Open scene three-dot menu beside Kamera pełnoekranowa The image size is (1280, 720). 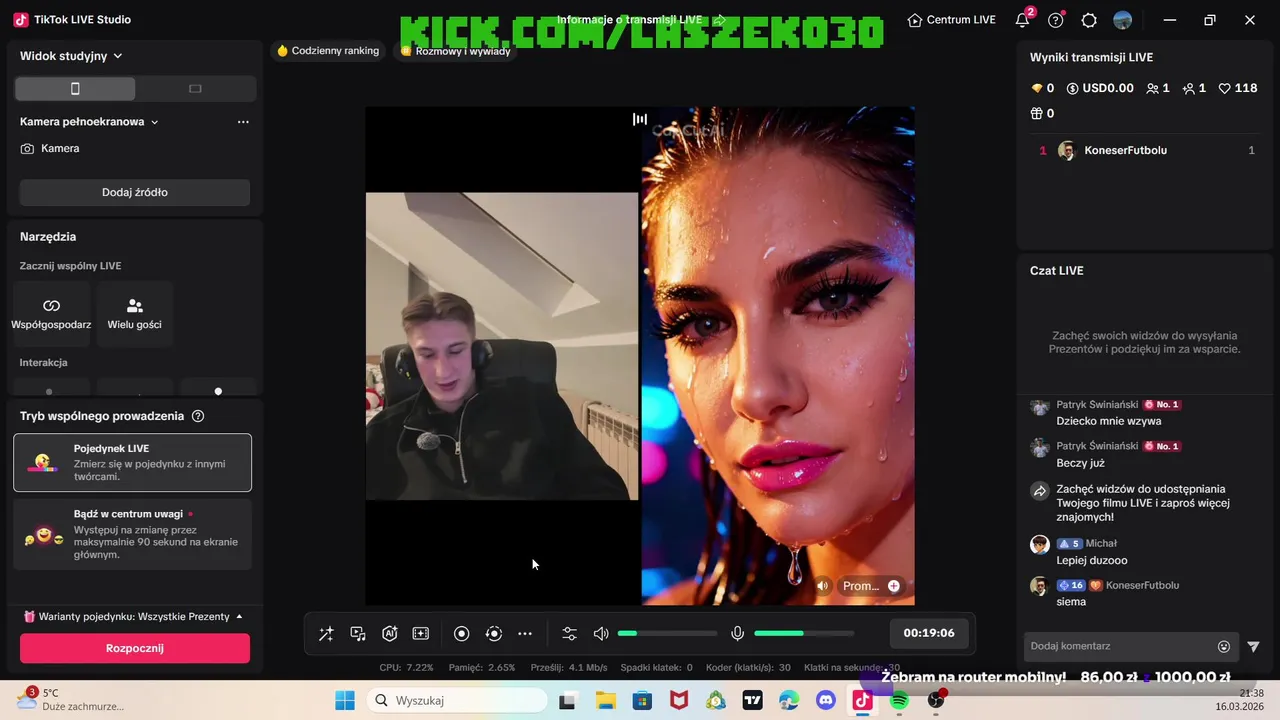pyautogui.click(x=243, y=122)
